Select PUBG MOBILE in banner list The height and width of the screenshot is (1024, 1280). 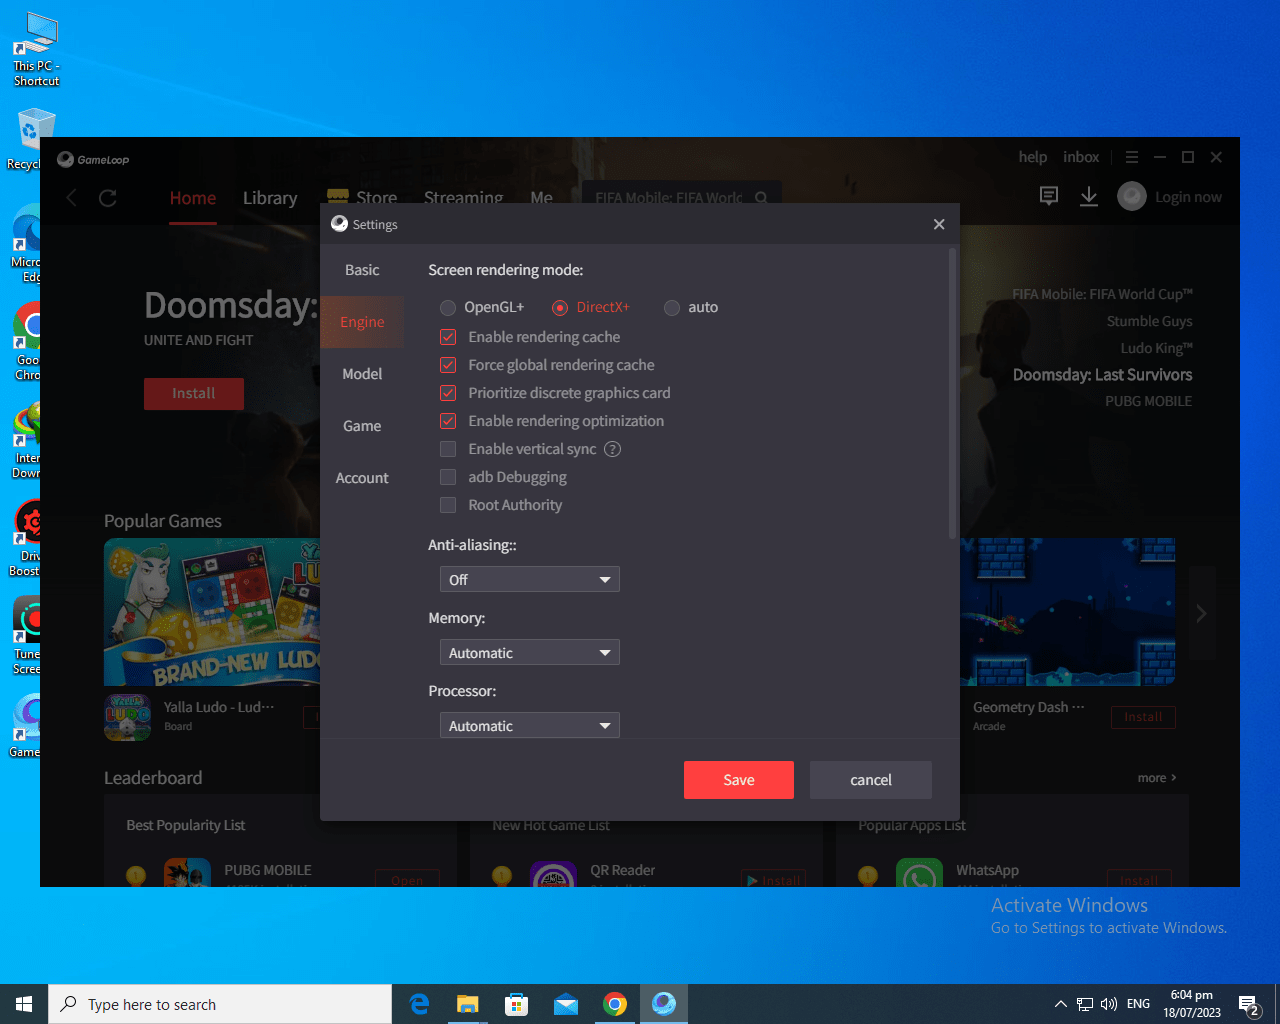1149,401
